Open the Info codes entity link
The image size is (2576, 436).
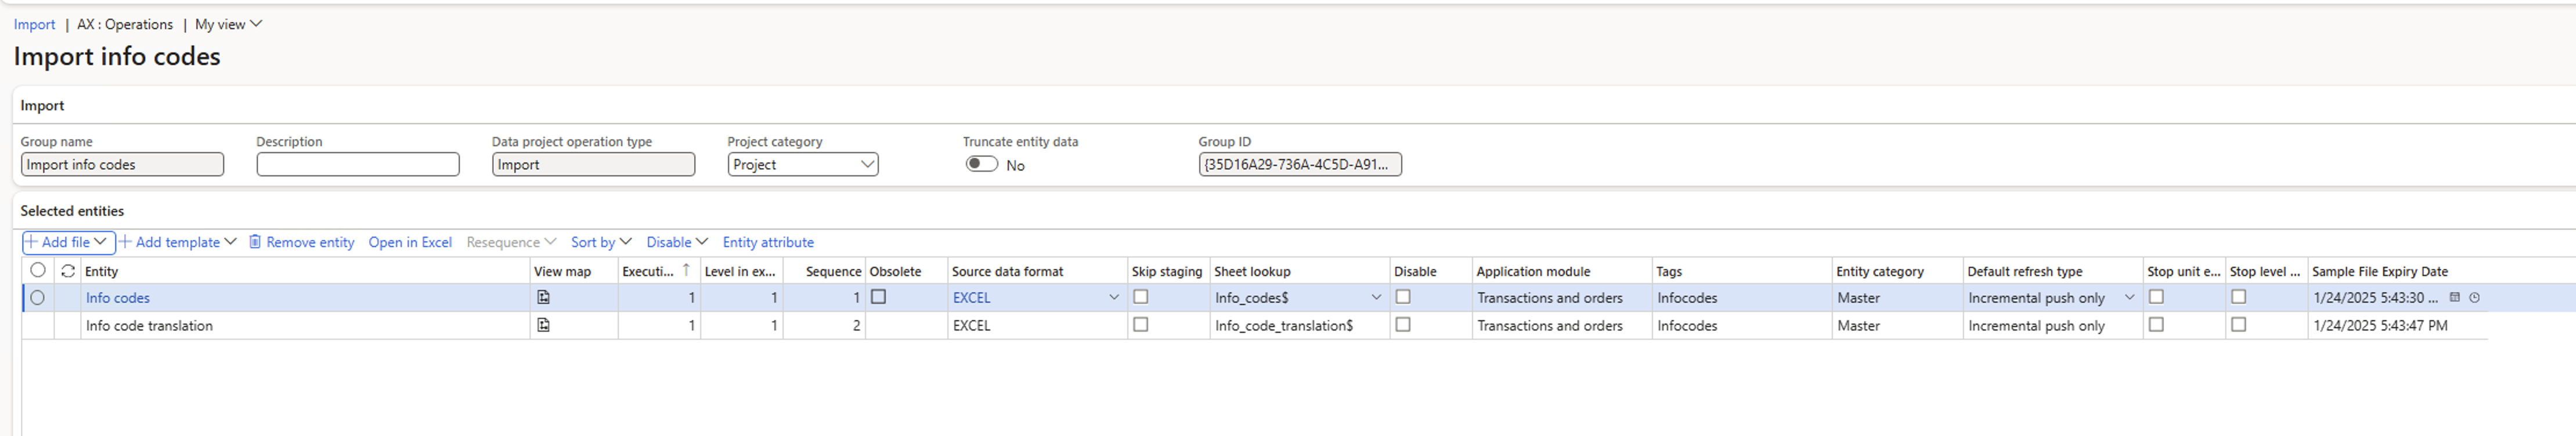point(118,298)
